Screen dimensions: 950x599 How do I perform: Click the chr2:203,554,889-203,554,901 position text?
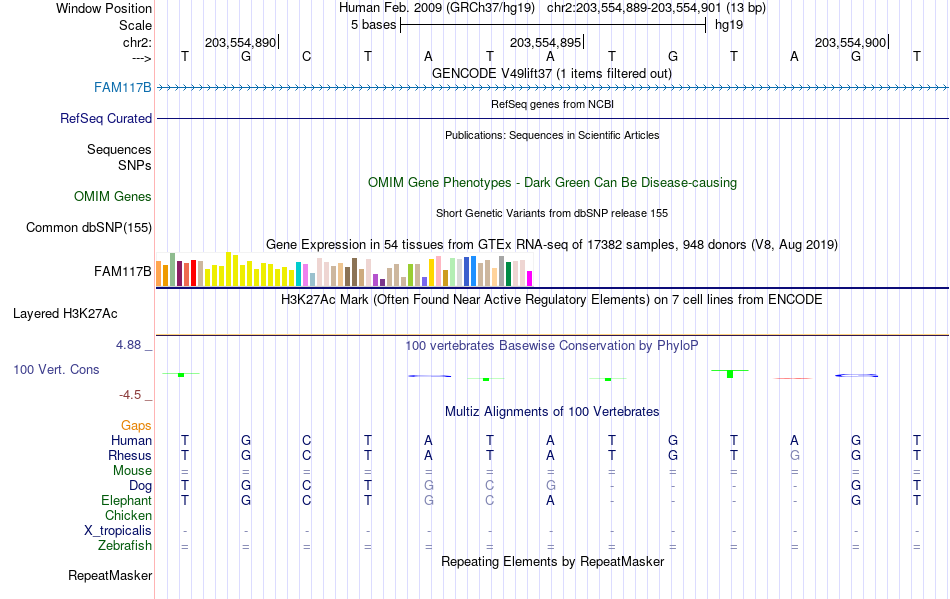point(634,8)
